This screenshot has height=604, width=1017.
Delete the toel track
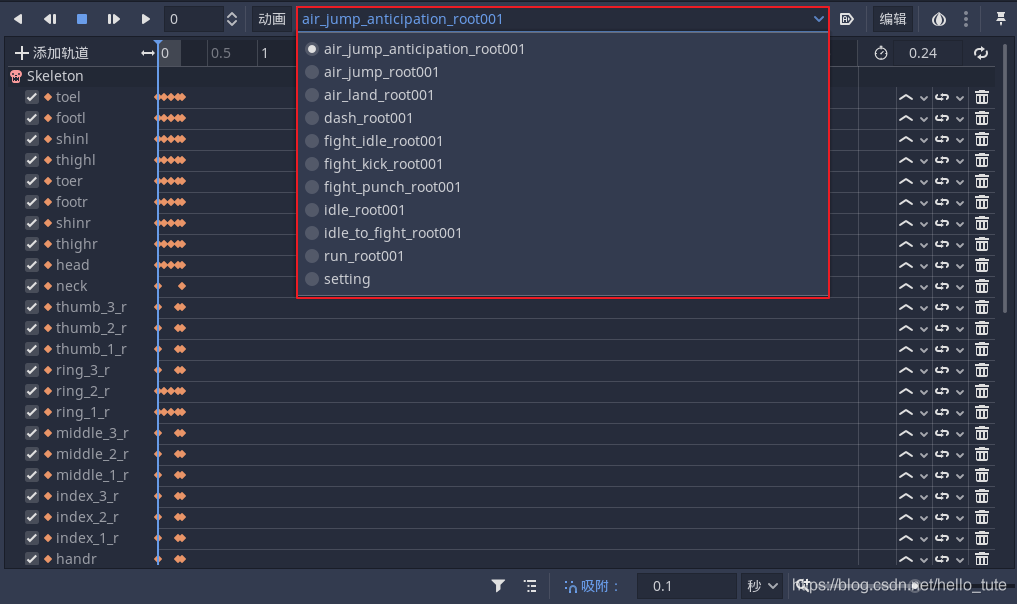coord(982,97)
